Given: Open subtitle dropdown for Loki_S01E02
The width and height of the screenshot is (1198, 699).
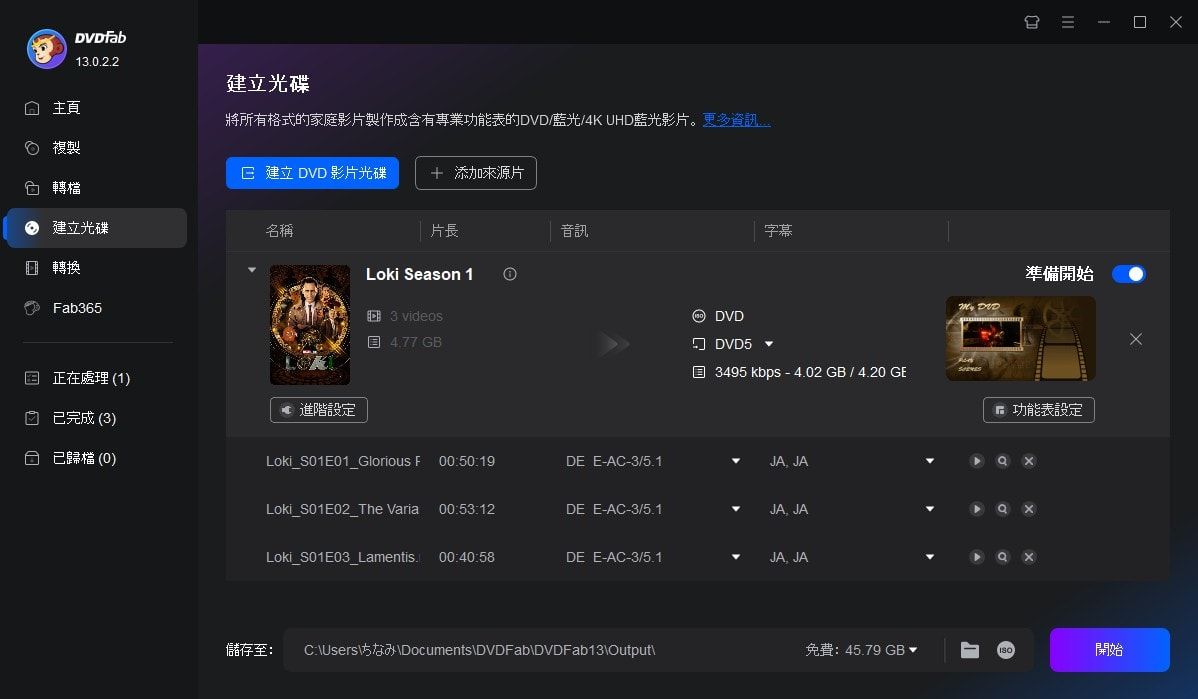Looking at the screenshot, I should 930,509.
